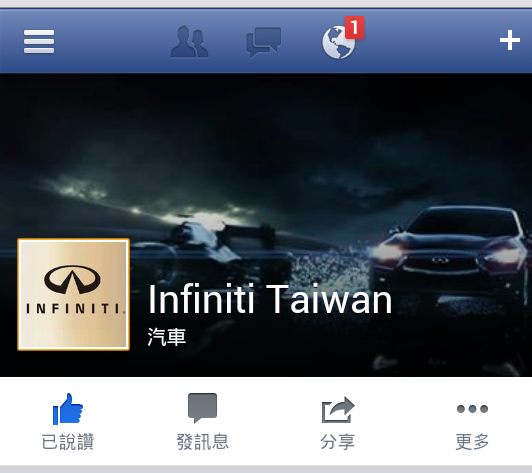Toggle the blue thumbs-up liked icon
Viewport: 532px width, 473px height.
[68, 409]
